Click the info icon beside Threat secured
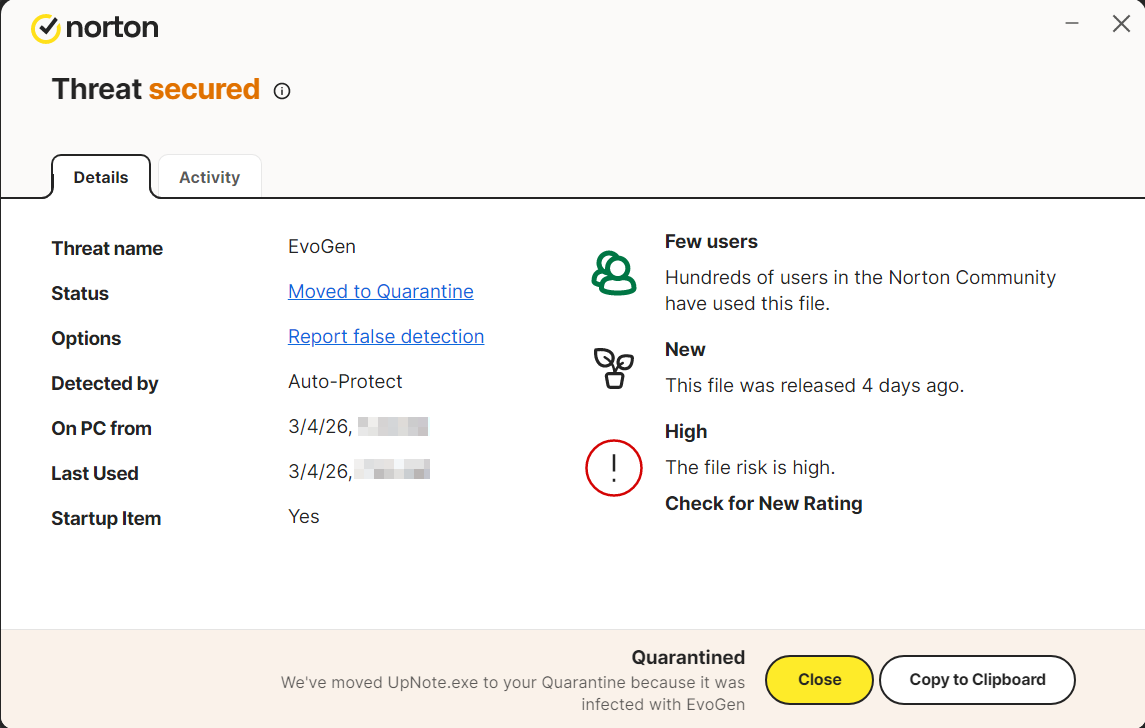This screenshot has height=728, width=1145. pyautogui.click(x=282, y=91)
